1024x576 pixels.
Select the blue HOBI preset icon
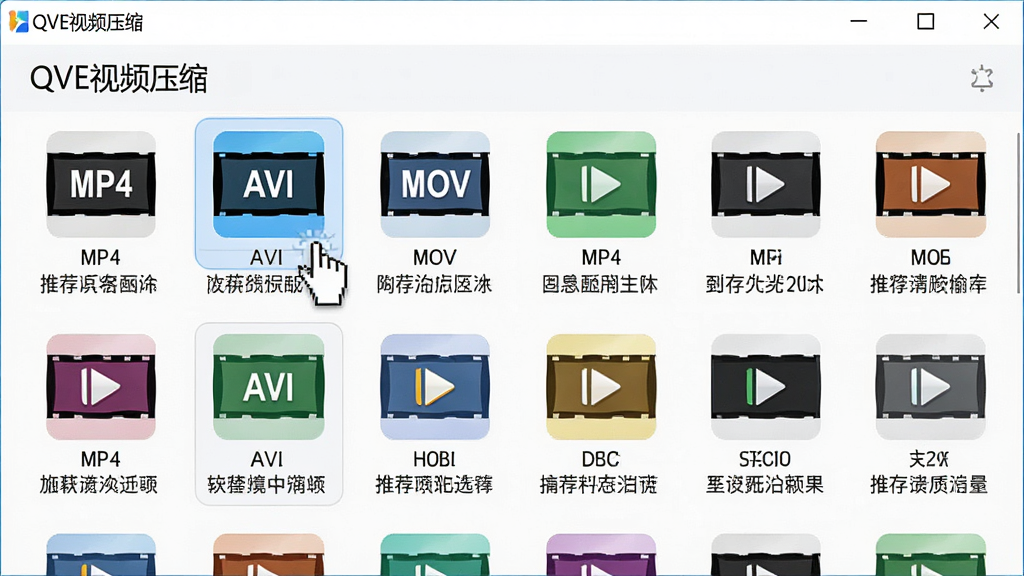pos(435,387)
